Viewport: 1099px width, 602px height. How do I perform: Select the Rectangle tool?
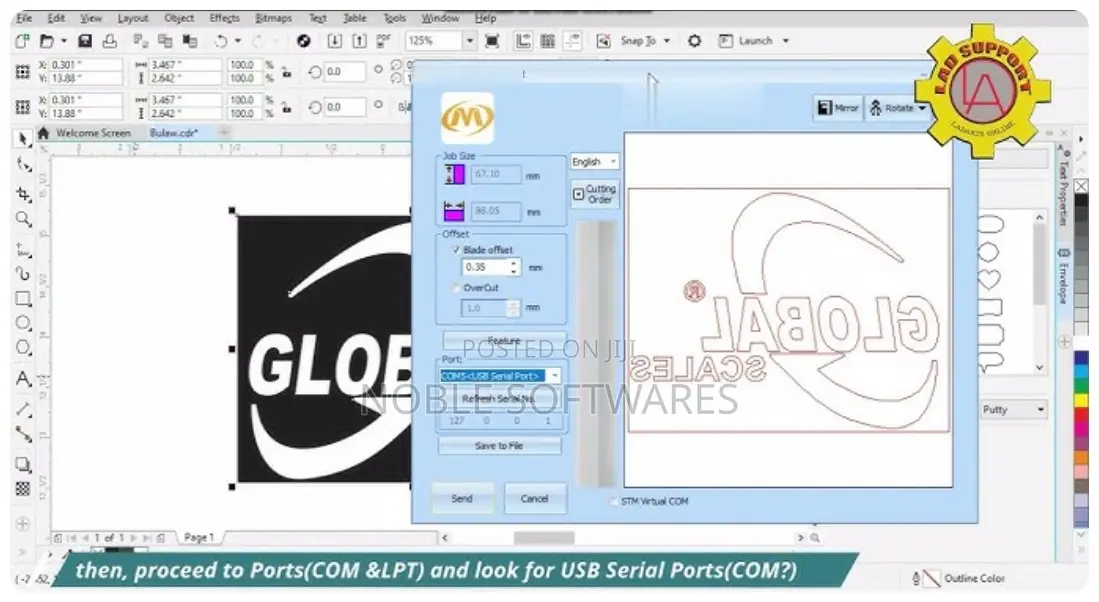[23, 299]
